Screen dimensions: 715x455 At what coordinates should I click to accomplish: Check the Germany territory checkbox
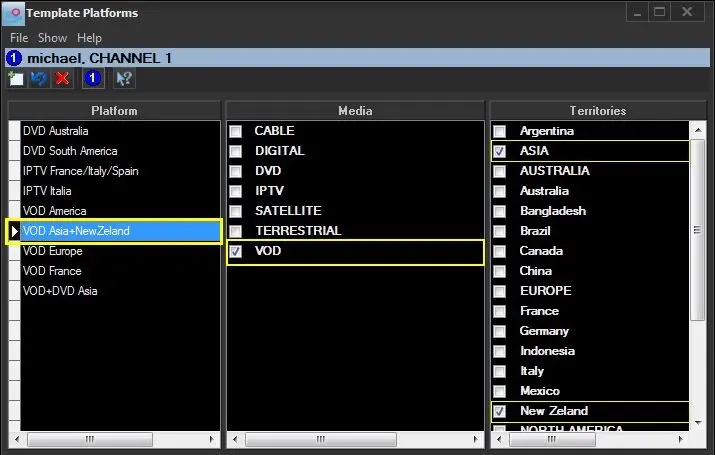[499, 331]
